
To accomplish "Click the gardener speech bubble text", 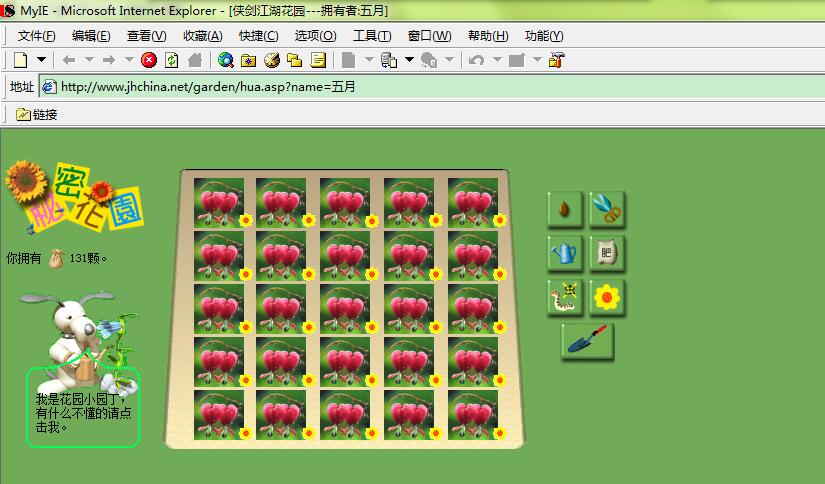I will tap(83, 413).
